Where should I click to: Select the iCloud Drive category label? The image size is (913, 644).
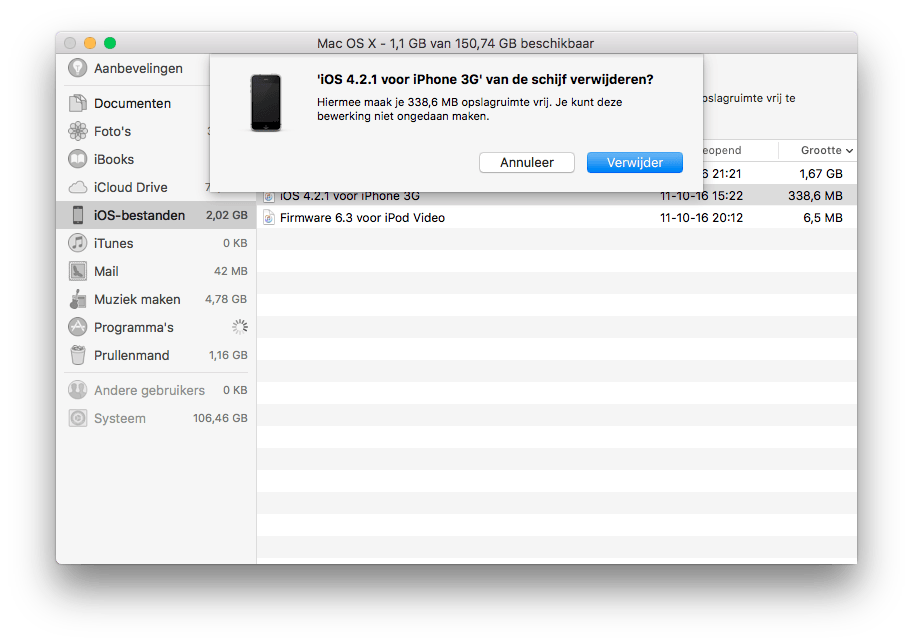(130, 187)
